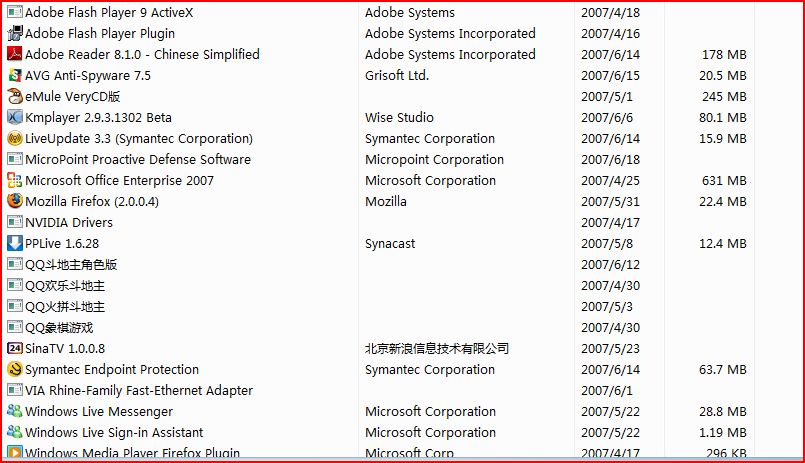Image resolution: width=805 pixels, height=463 pixels.
Task: Click the LiveUpdate 3.3 yellow icon
Action: (x=14, y=138)
